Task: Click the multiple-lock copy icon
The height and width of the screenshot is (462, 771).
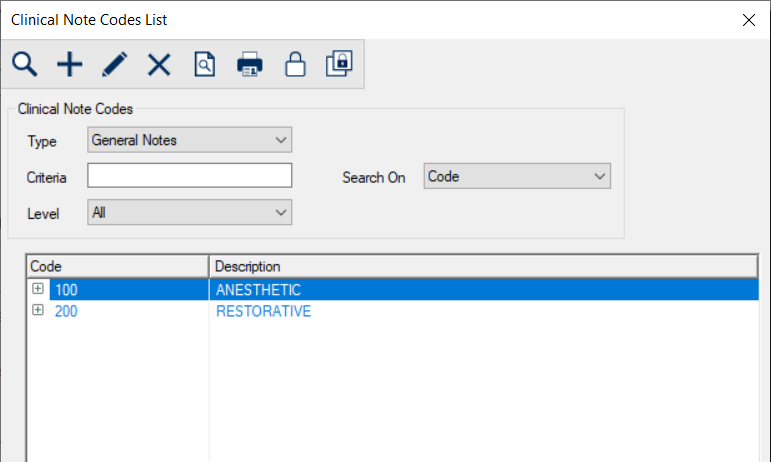Action: (339, 65)
